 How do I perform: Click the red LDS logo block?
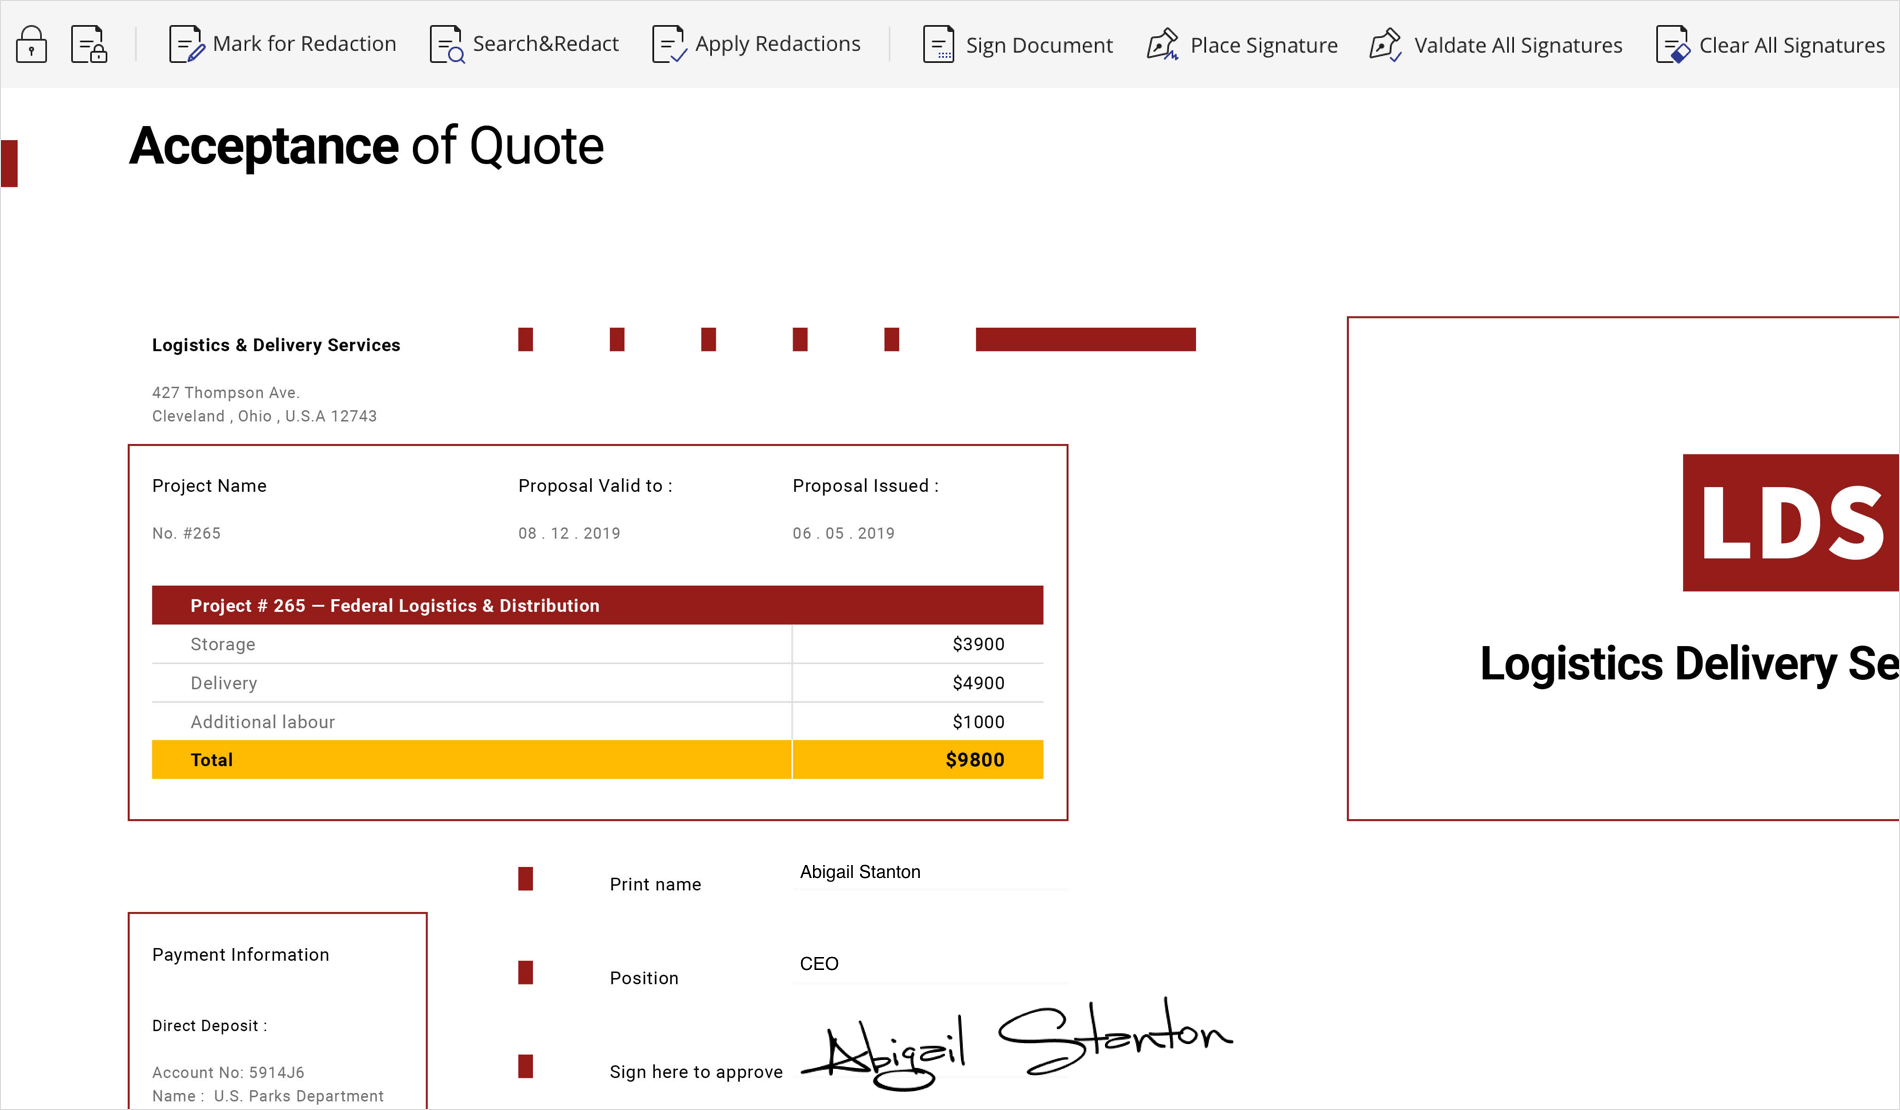pos(1790,523)
